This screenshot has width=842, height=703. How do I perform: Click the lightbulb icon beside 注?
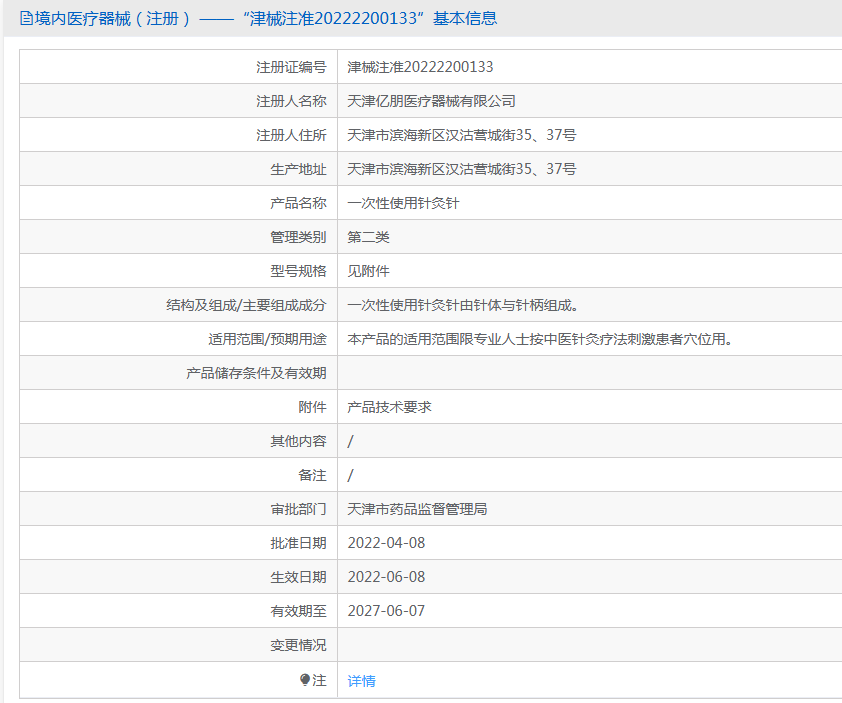[305, 680]
